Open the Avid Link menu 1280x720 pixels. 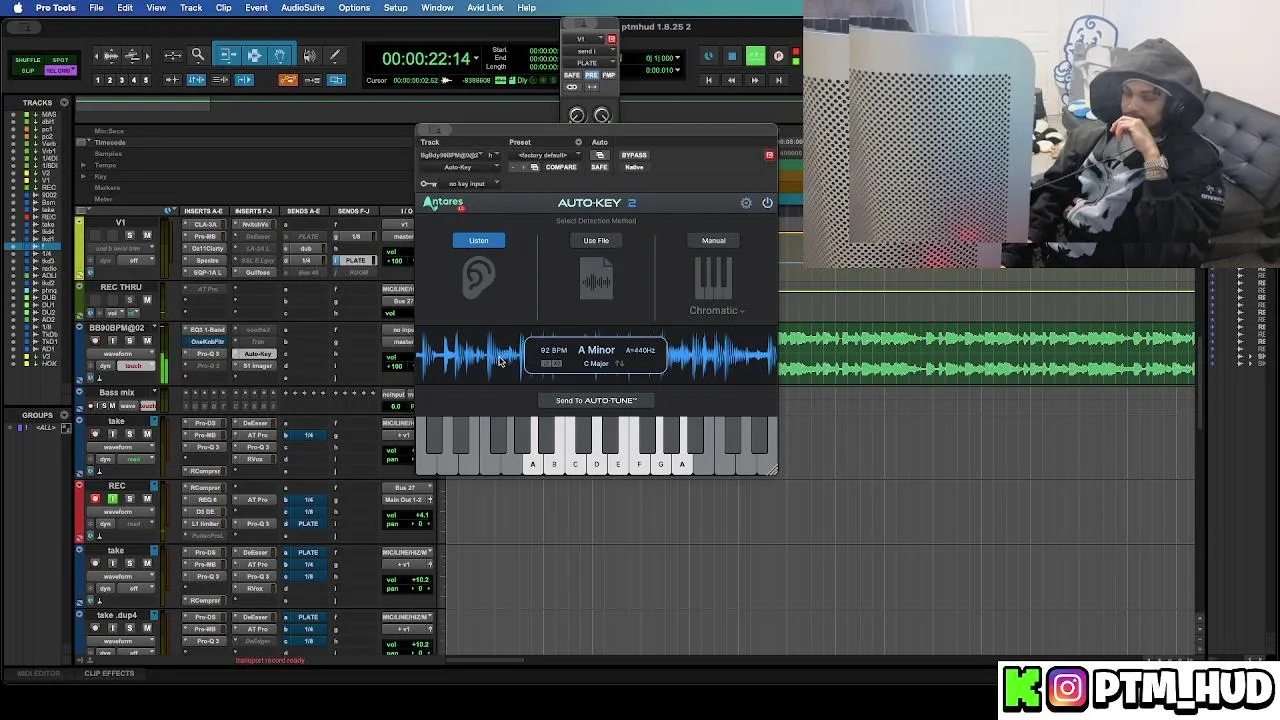pyautogui.click(x=485, y=8)
